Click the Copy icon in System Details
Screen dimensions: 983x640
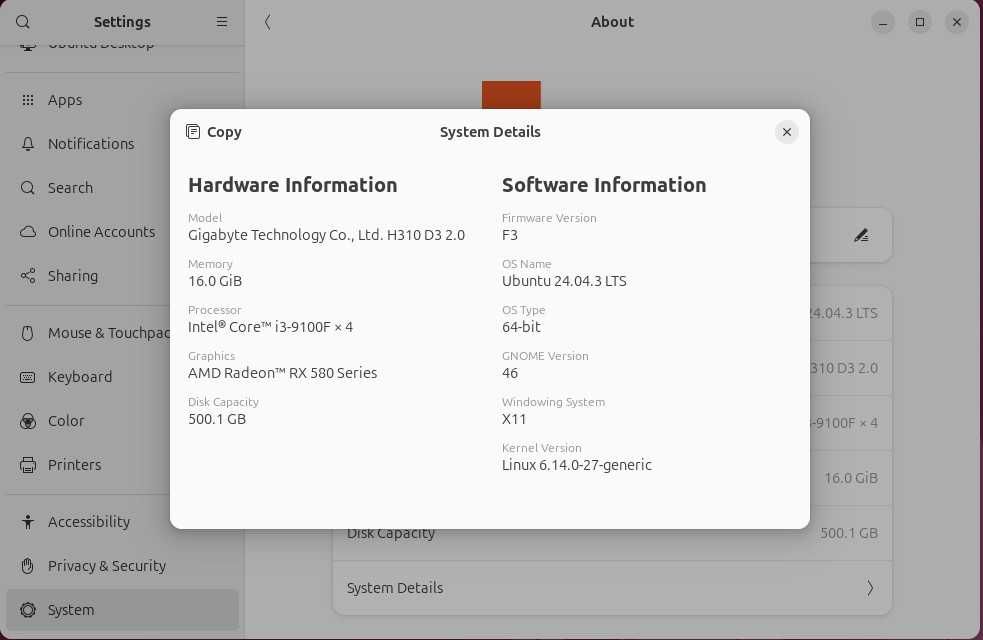193,132
